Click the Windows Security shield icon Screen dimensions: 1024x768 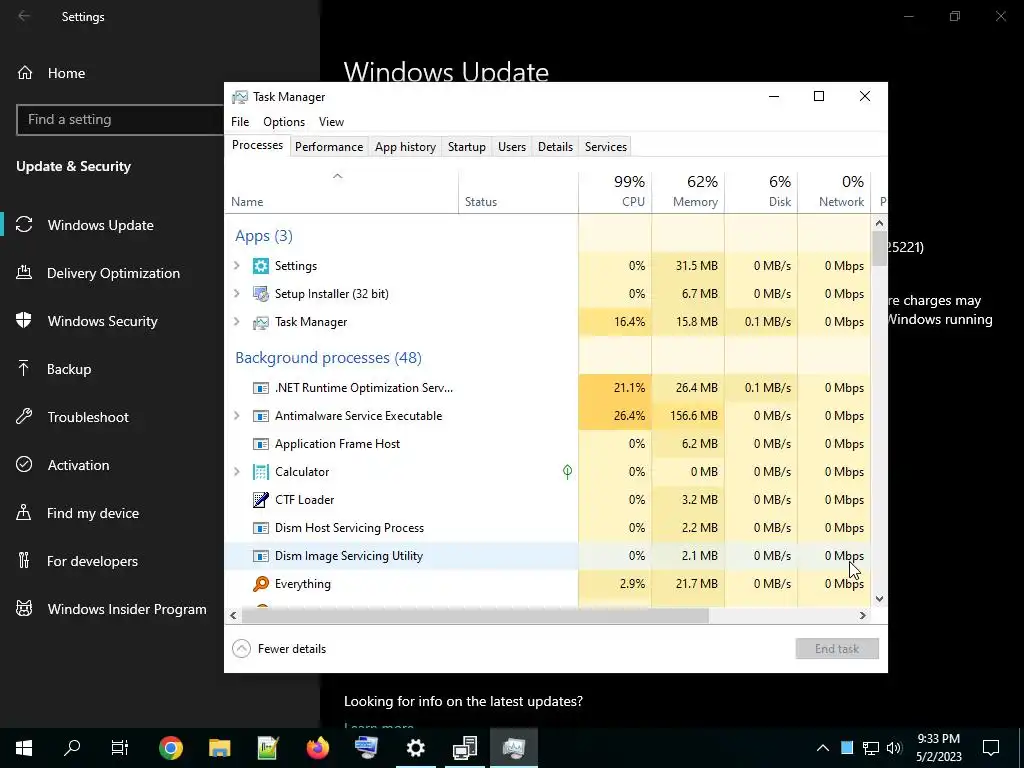24,320
